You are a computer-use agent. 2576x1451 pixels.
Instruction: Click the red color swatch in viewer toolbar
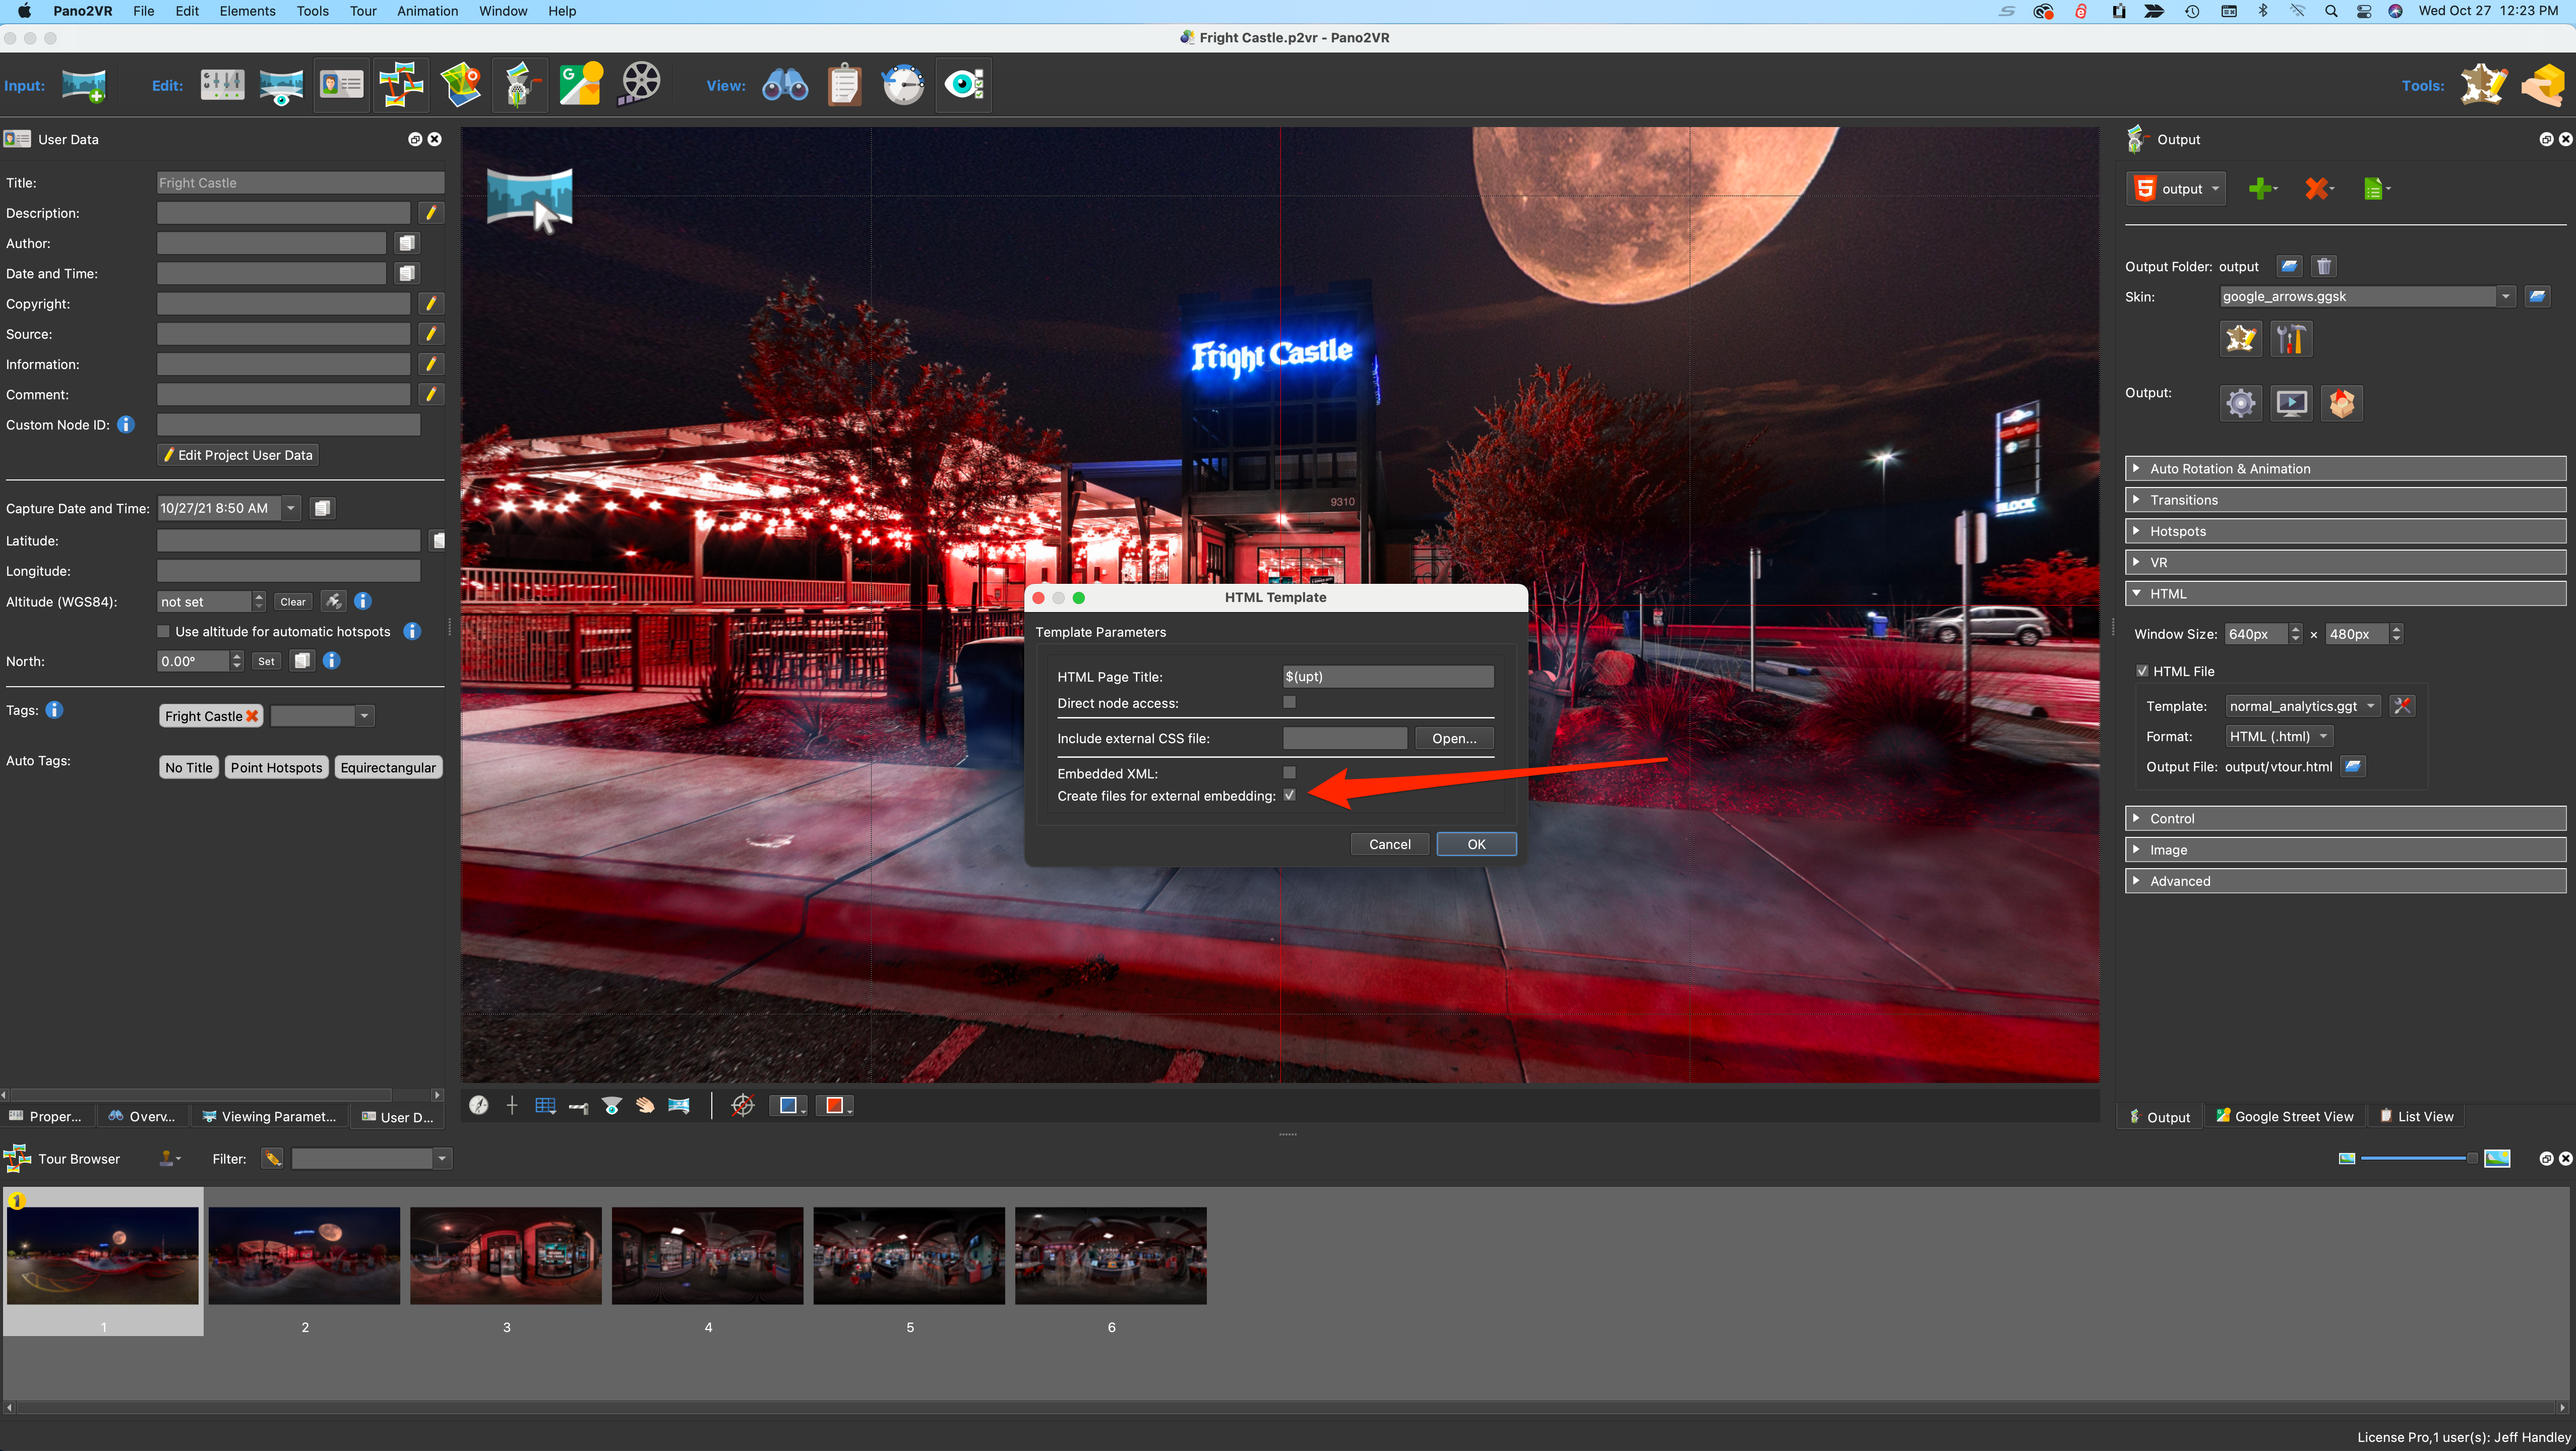click(x=836, y=1105)
